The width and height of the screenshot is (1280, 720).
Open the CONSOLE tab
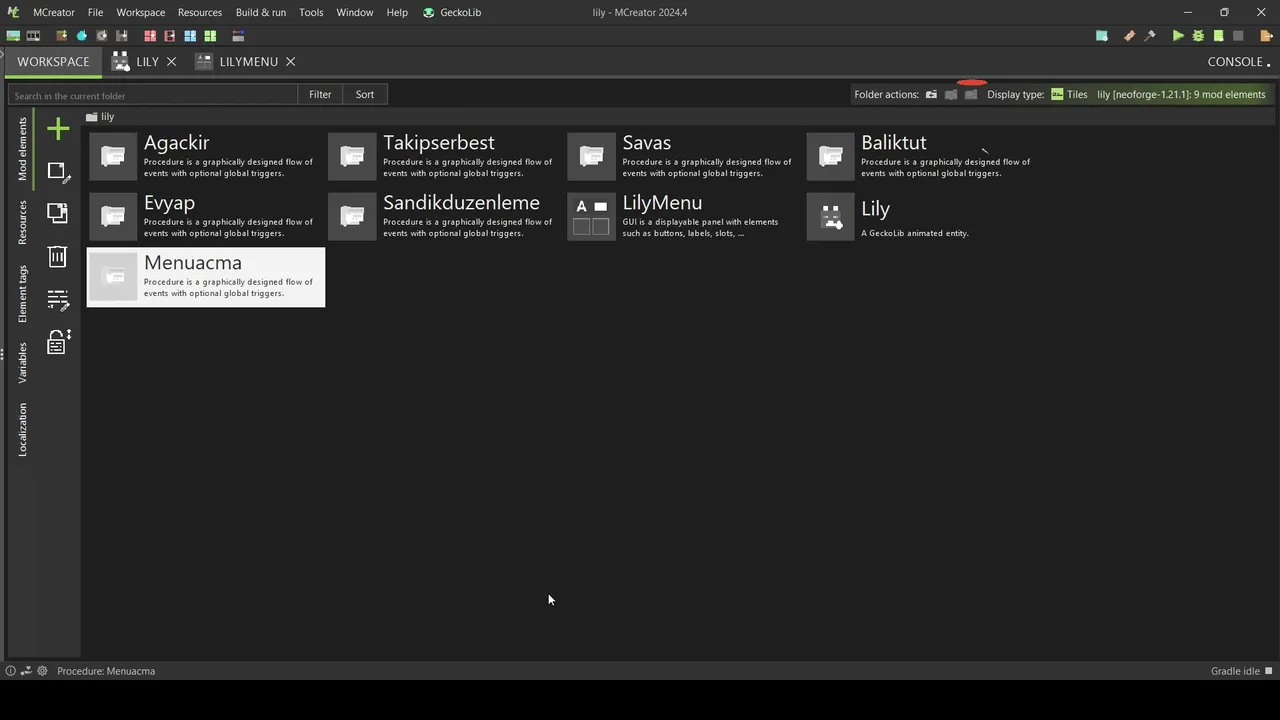1239,62
